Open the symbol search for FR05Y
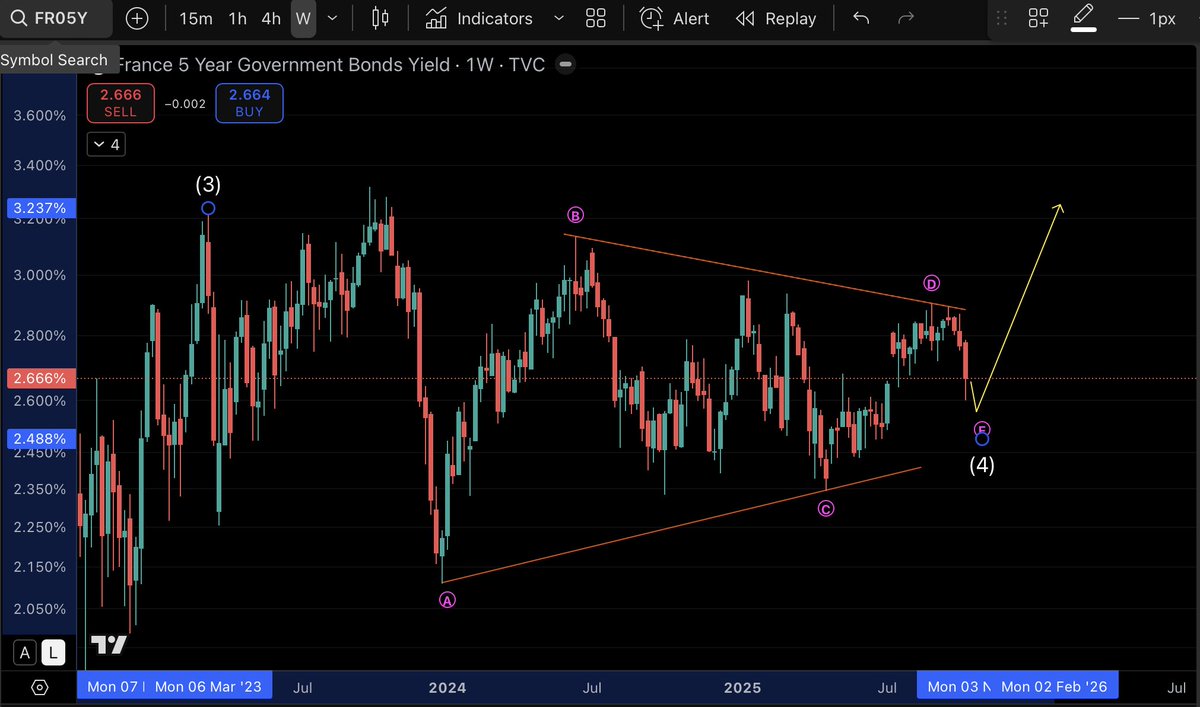Screen dimensions: 1200x707 coord(55,17)
